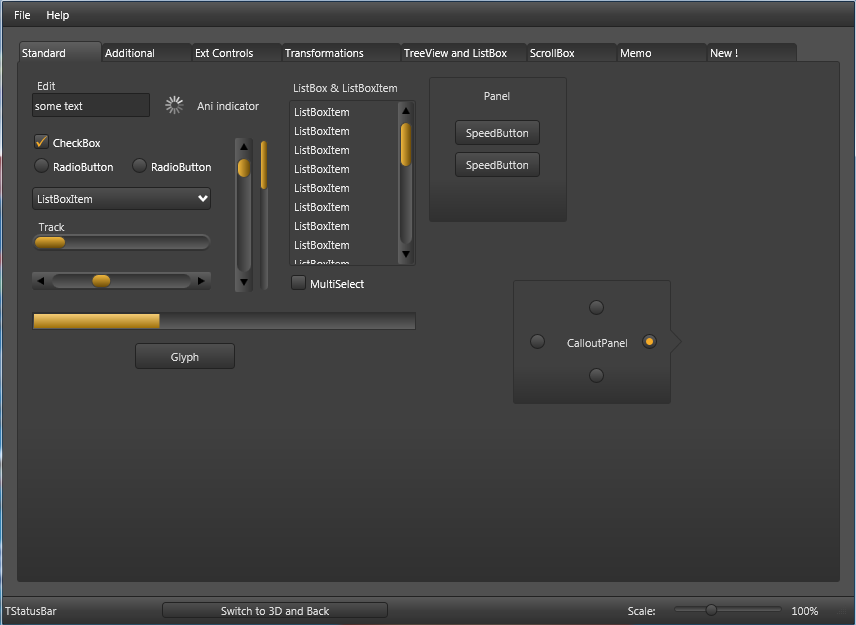Click the Glyph button
Viewport: 856px width, 625px height.
point(185,356)
